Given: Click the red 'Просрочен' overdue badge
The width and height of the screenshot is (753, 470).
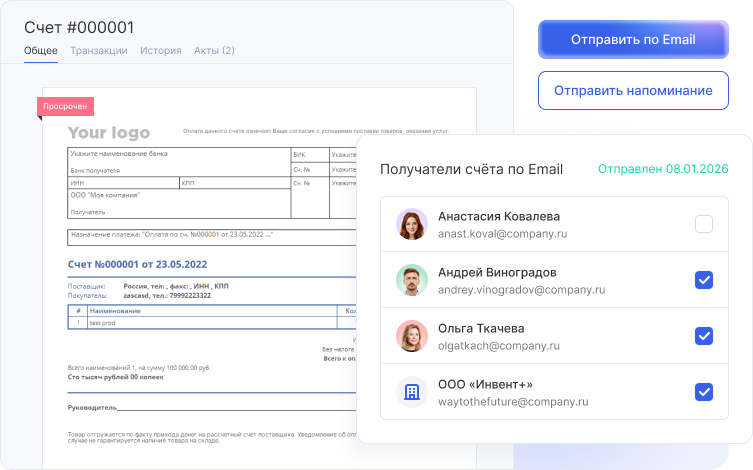Looking at the screenshot, I should tap(66, 106).
